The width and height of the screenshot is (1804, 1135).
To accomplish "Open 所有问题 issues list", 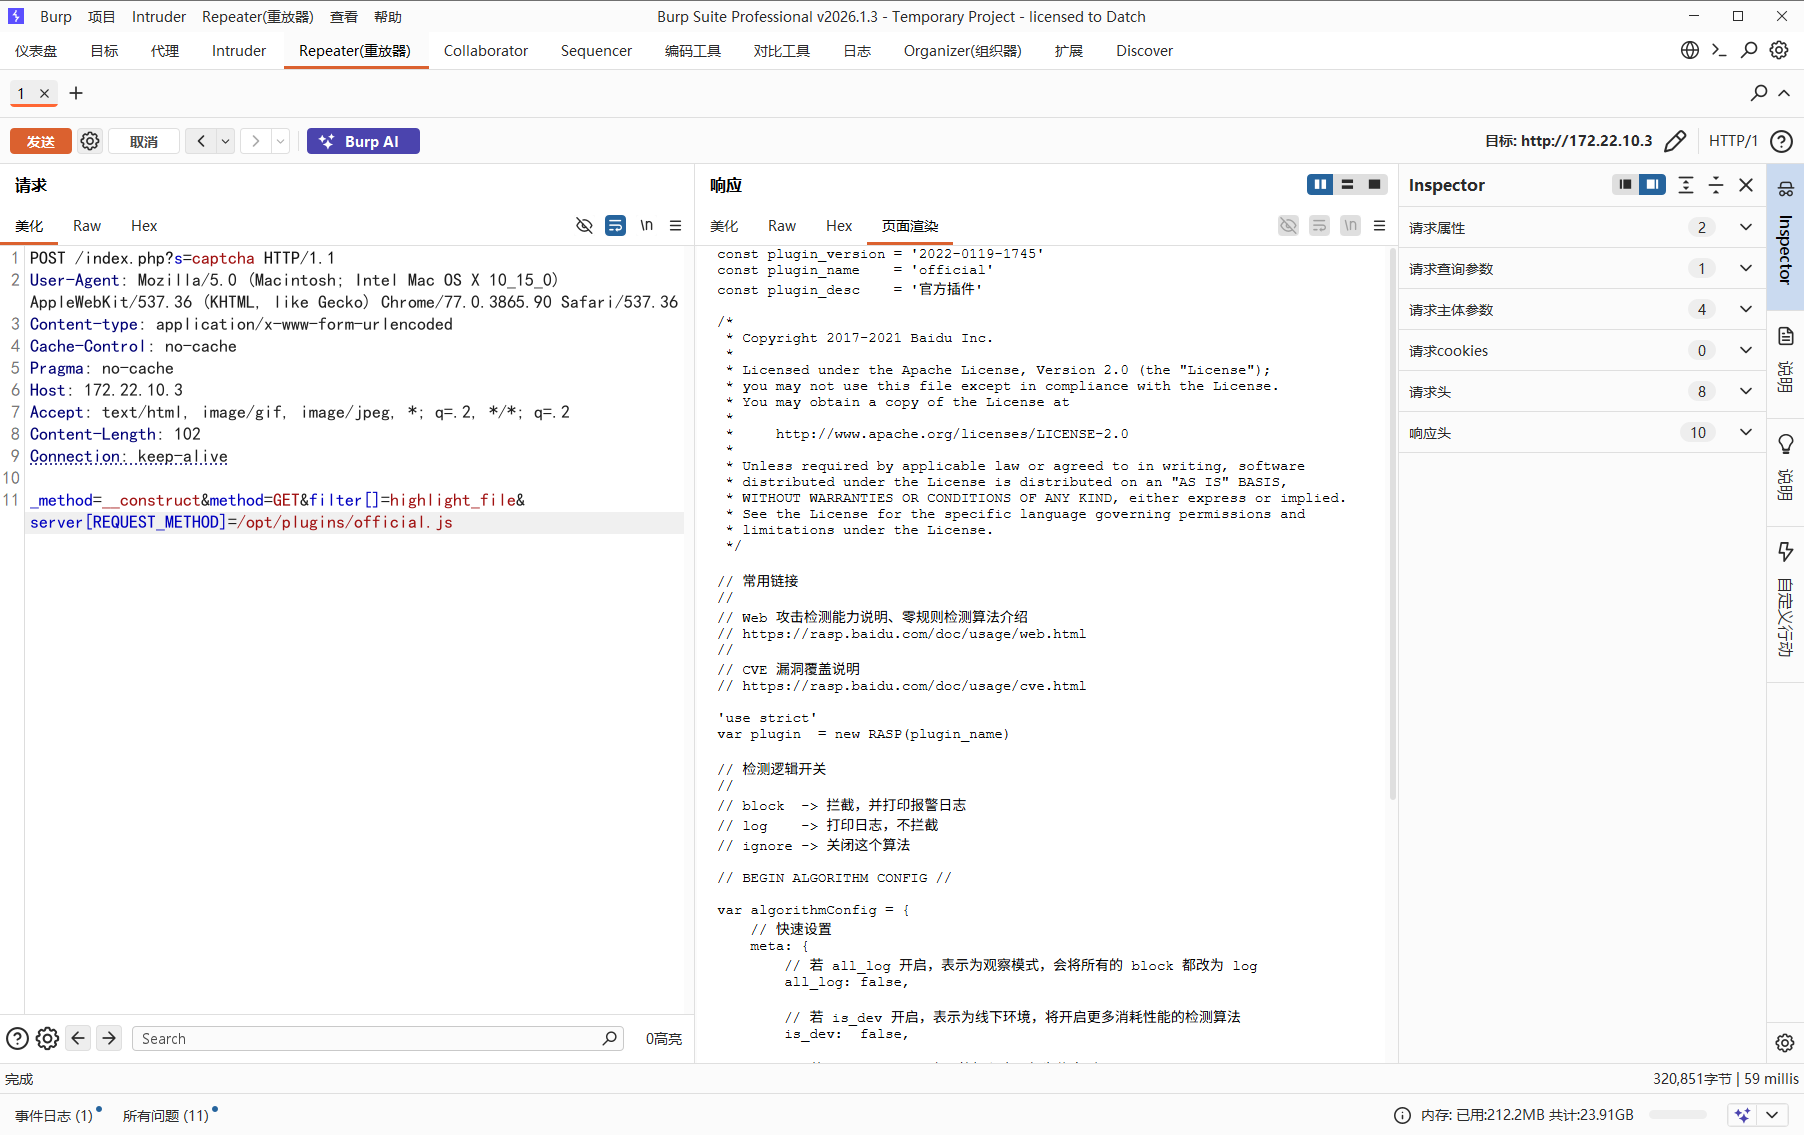I will (166, 1115).
